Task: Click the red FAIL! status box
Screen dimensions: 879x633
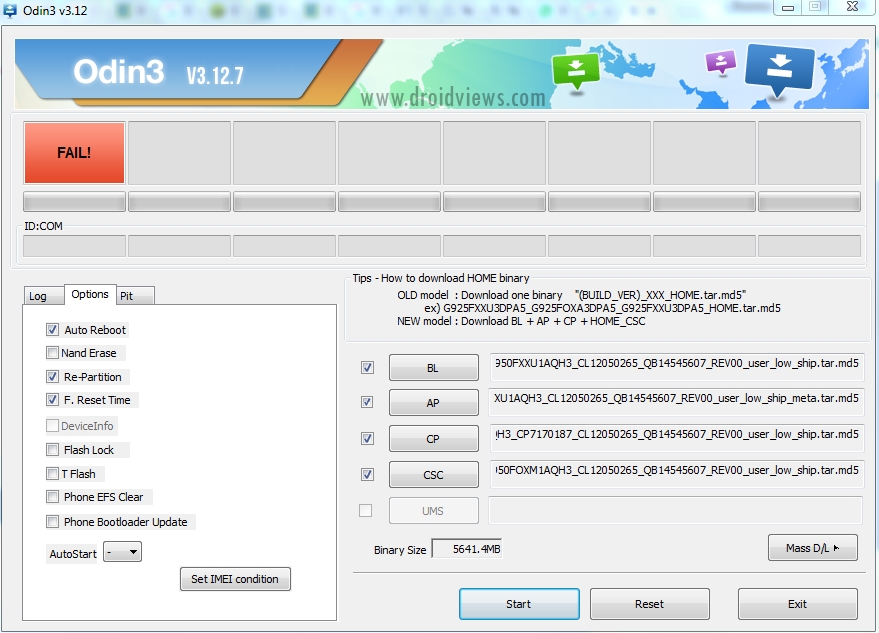Action: 74,153
